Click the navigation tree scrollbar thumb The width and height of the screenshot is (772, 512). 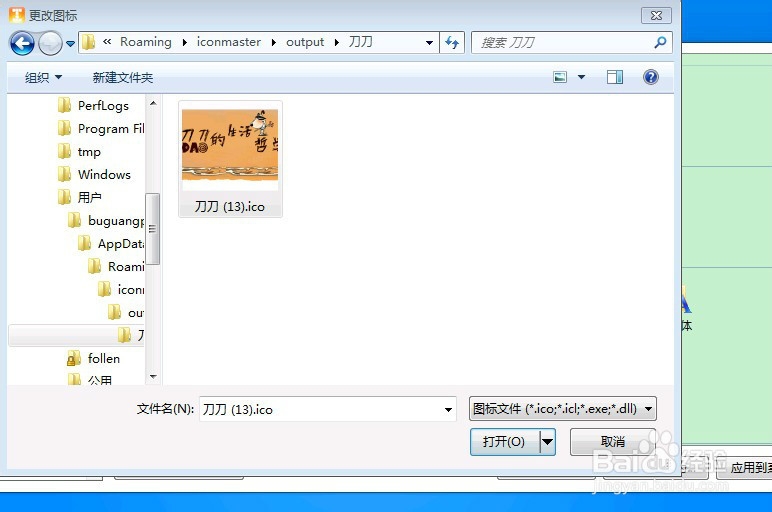tap(153, 229)
